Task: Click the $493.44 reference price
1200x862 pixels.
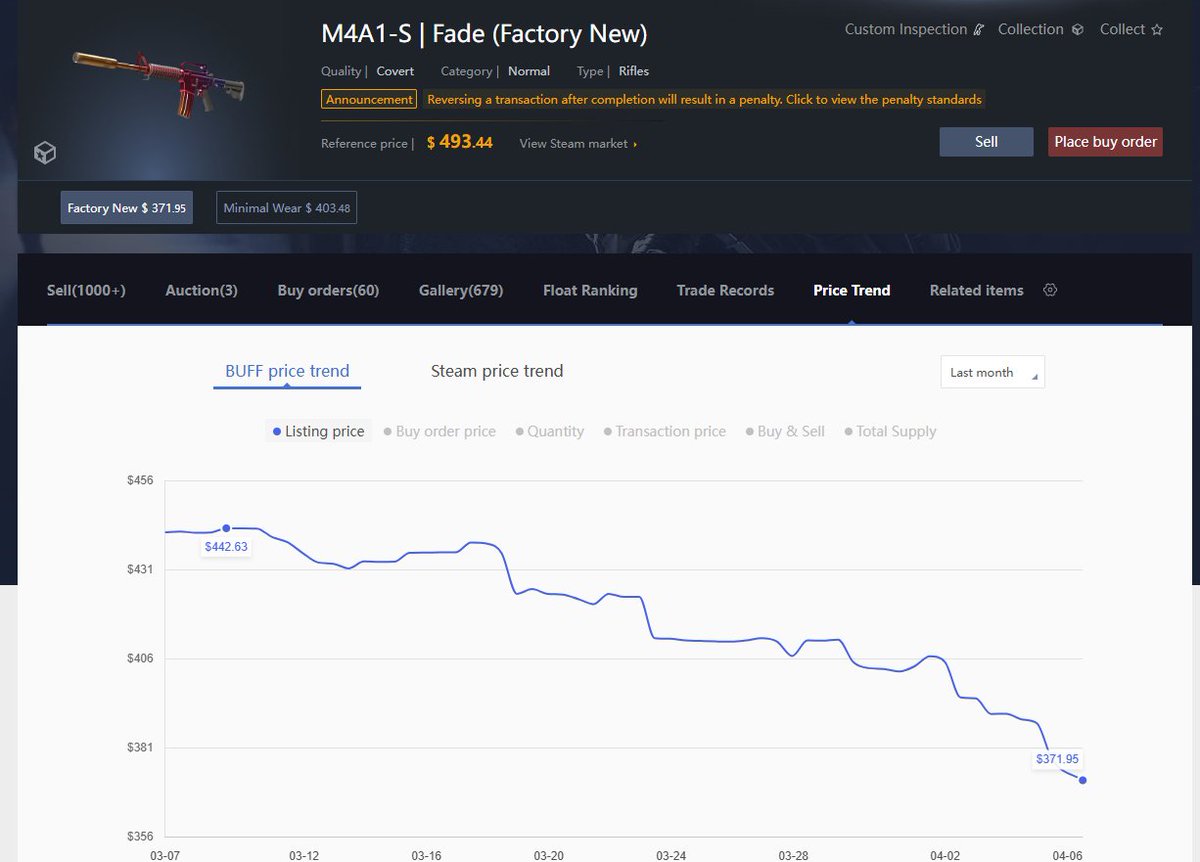Action: click(459, 142)
